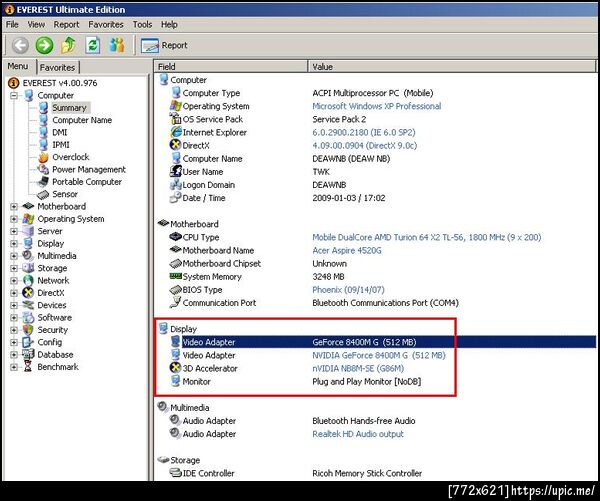Click the DirectX icon in tree
600x501 pixels.
coord(28,293)
